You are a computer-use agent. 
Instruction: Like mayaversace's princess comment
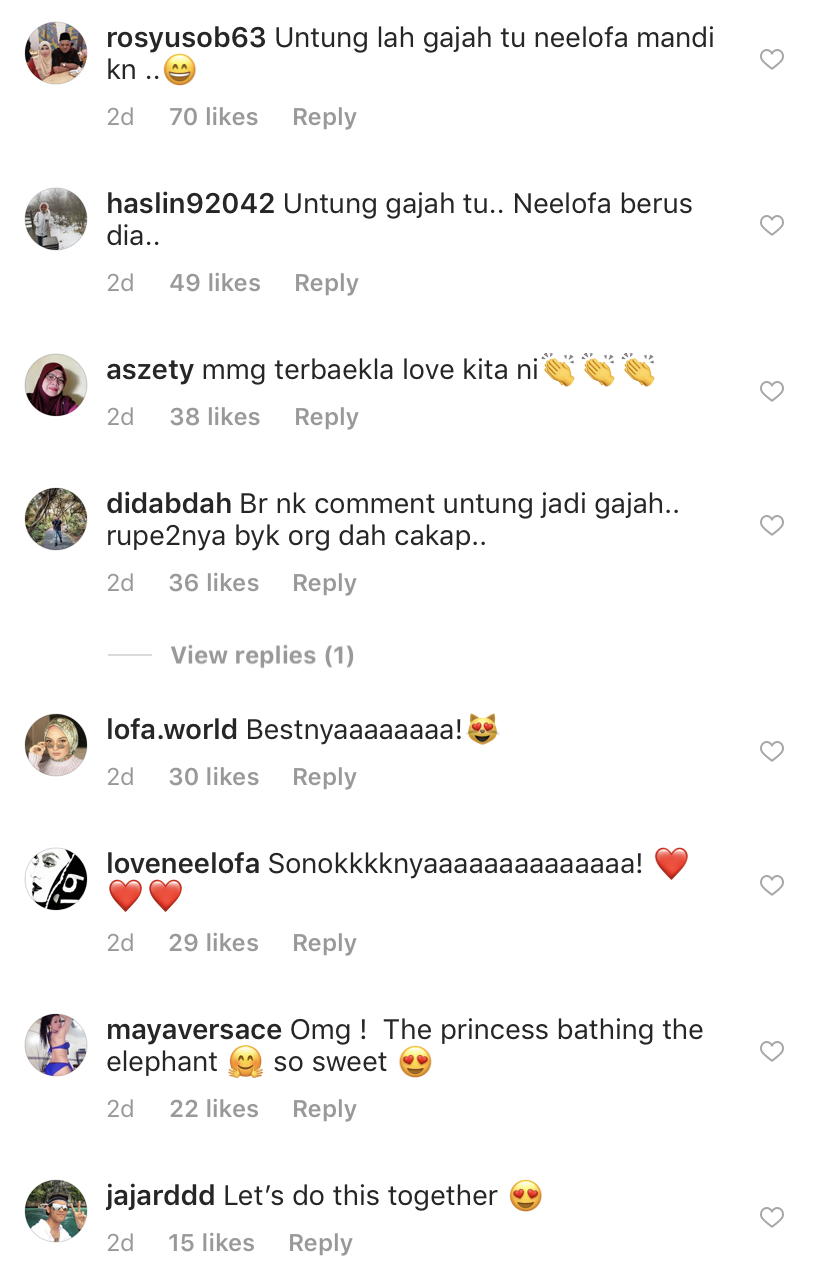772,1052
